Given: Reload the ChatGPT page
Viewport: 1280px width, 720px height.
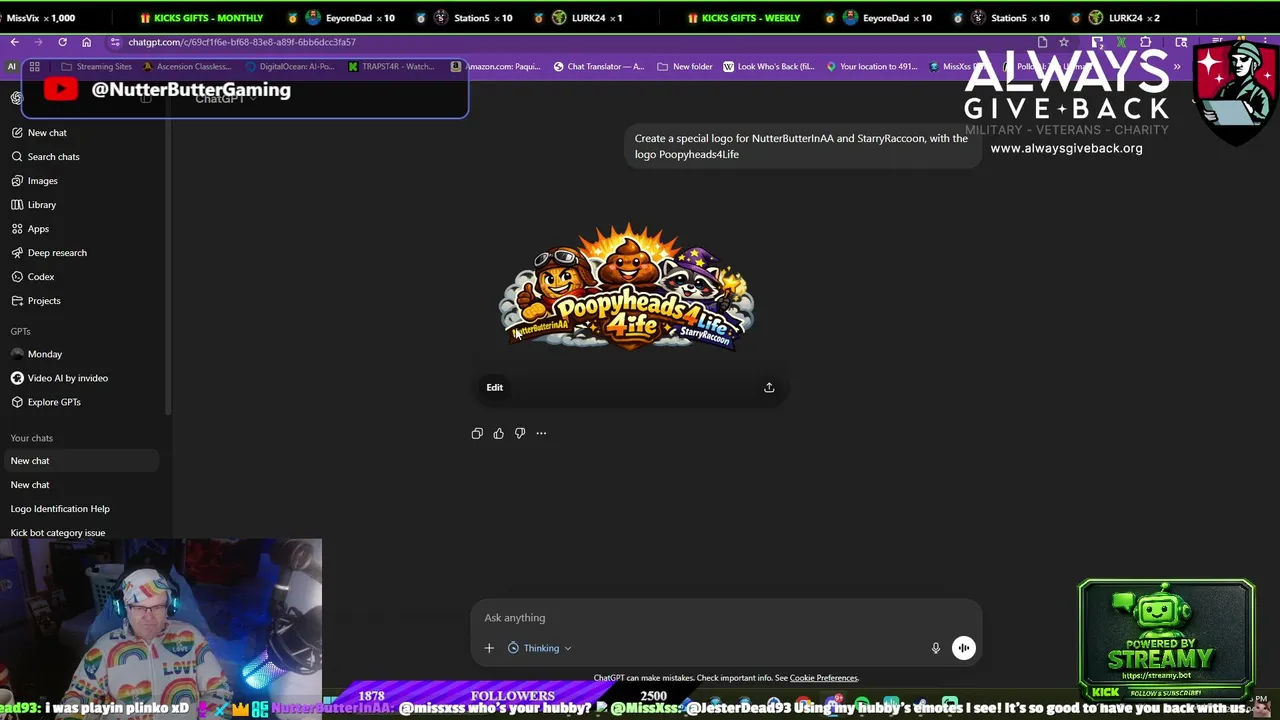Looking at the screenshot, I should [62, 42].
